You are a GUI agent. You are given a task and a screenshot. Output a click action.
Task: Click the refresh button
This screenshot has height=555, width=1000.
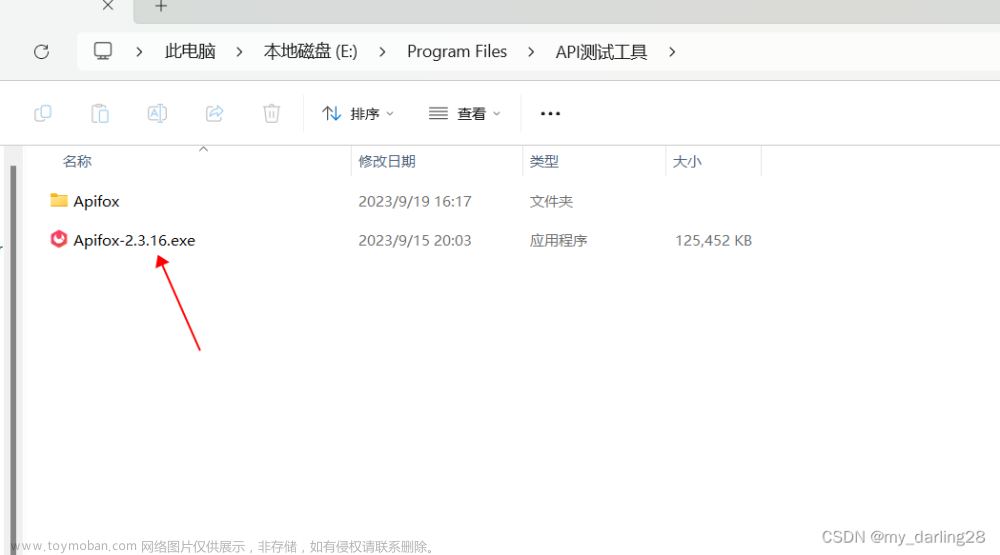click(41, 52)
